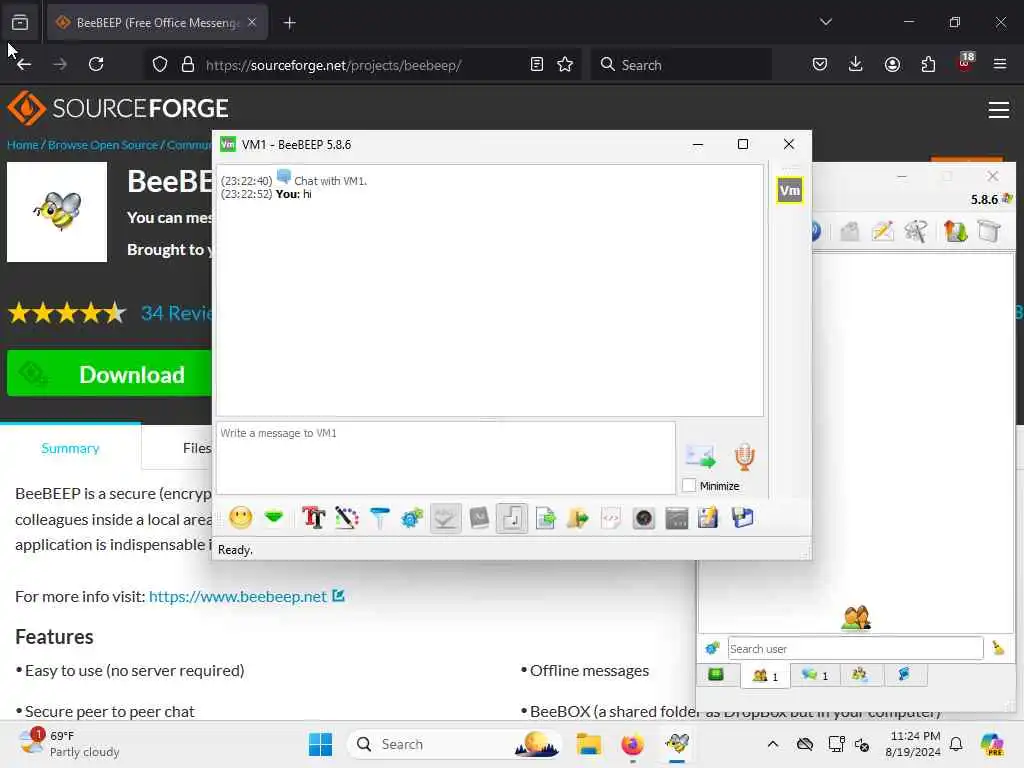Click the pencil note icon in main BeeBEEP window
This screenshot has height=768, width=1024.
pyautogui.click(x=882, y=231)
